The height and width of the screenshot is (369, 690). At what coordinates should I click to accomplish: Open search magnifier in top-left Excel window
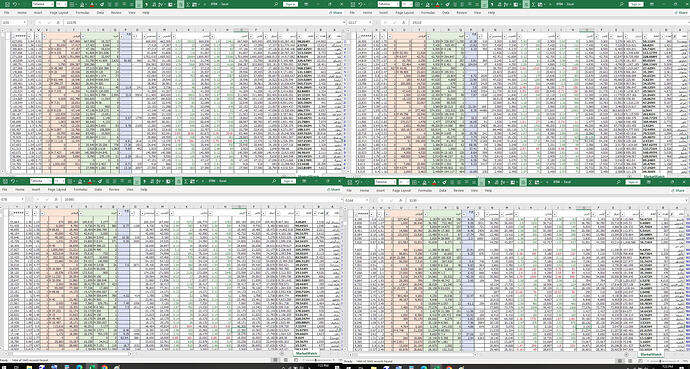[x=275, y=4]
